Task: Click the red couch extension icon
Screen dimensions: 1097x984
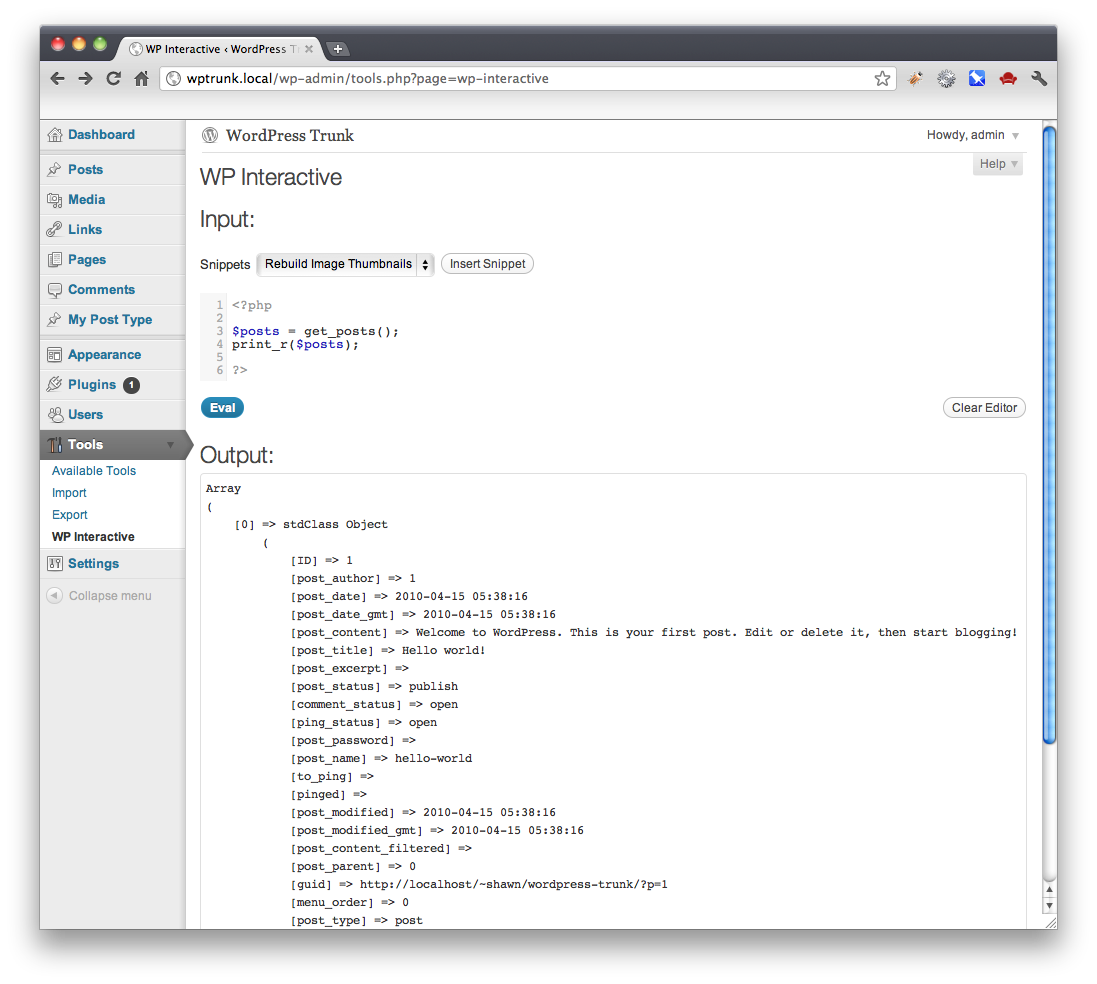Action: [x=1007, y=78]
